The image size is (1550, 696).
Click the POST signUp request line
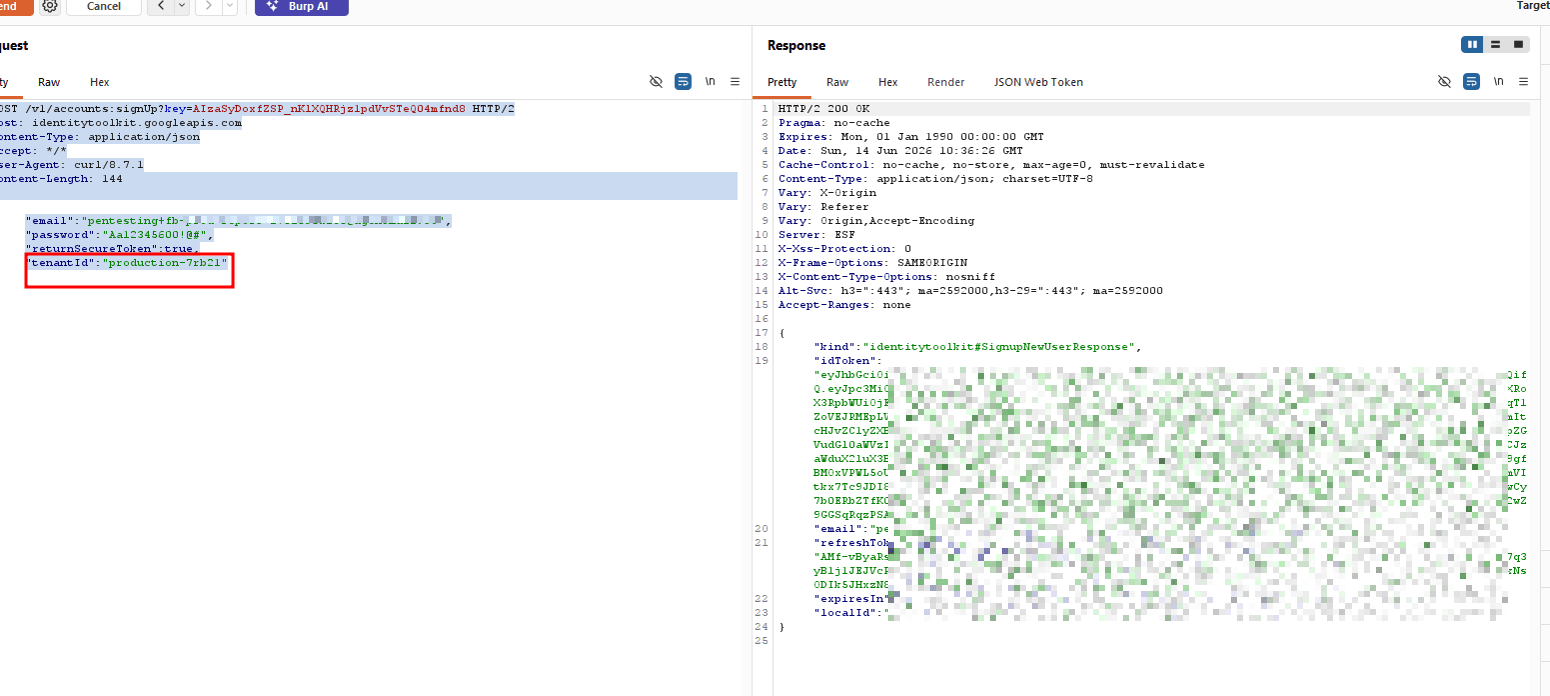coord(257,108)
